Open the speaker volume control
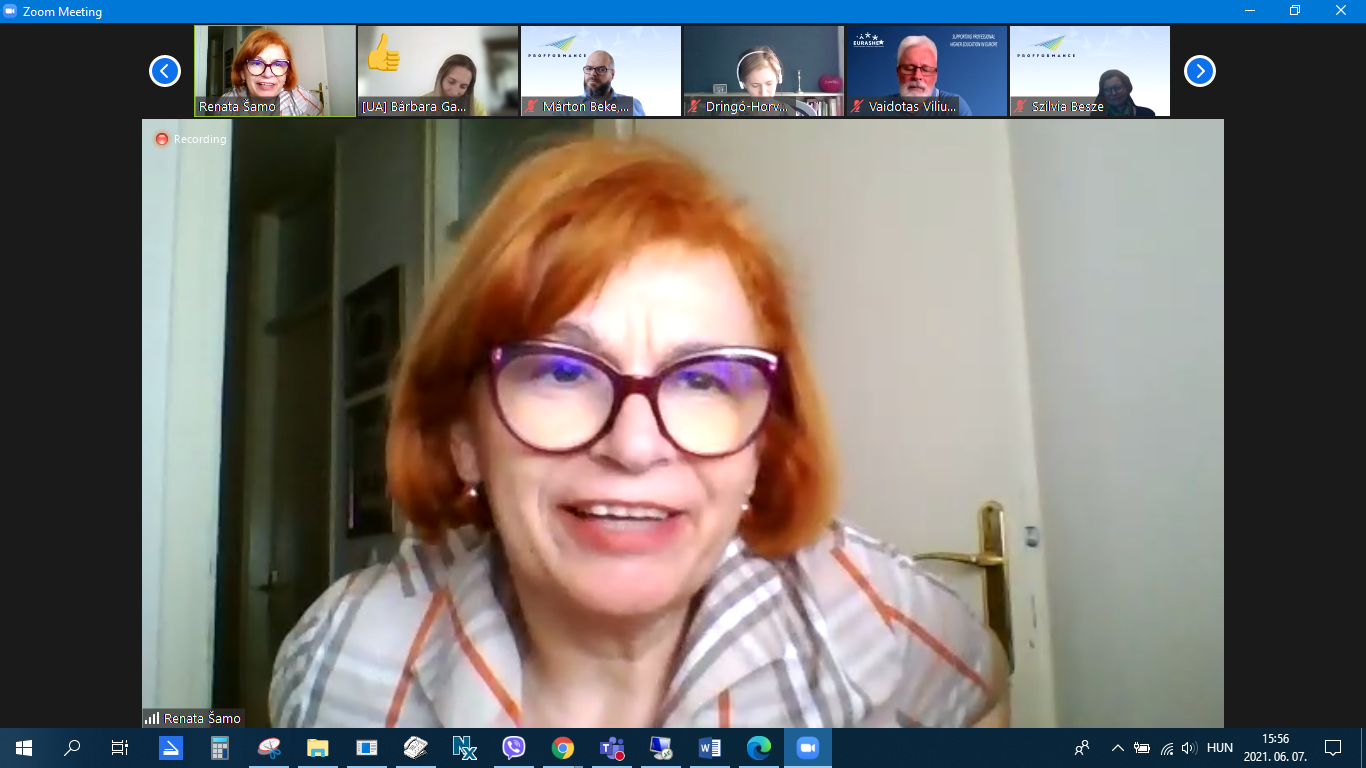 (1189, 748)
